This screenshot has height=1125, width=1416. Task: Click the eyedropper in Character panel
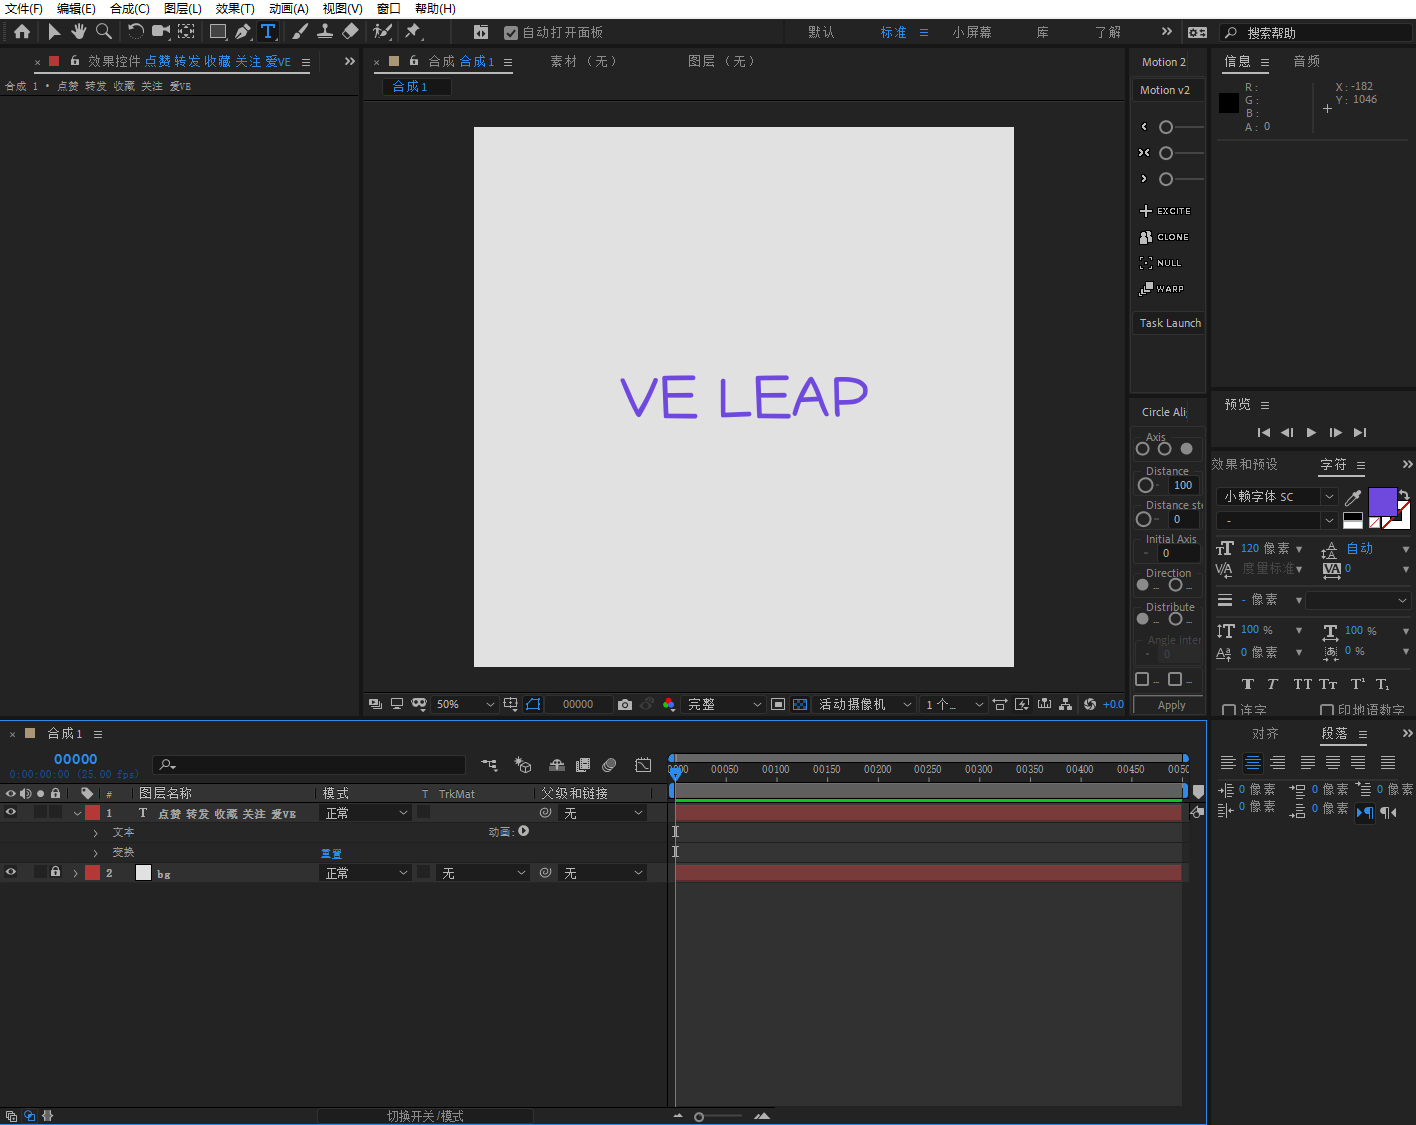[1353, 497]
